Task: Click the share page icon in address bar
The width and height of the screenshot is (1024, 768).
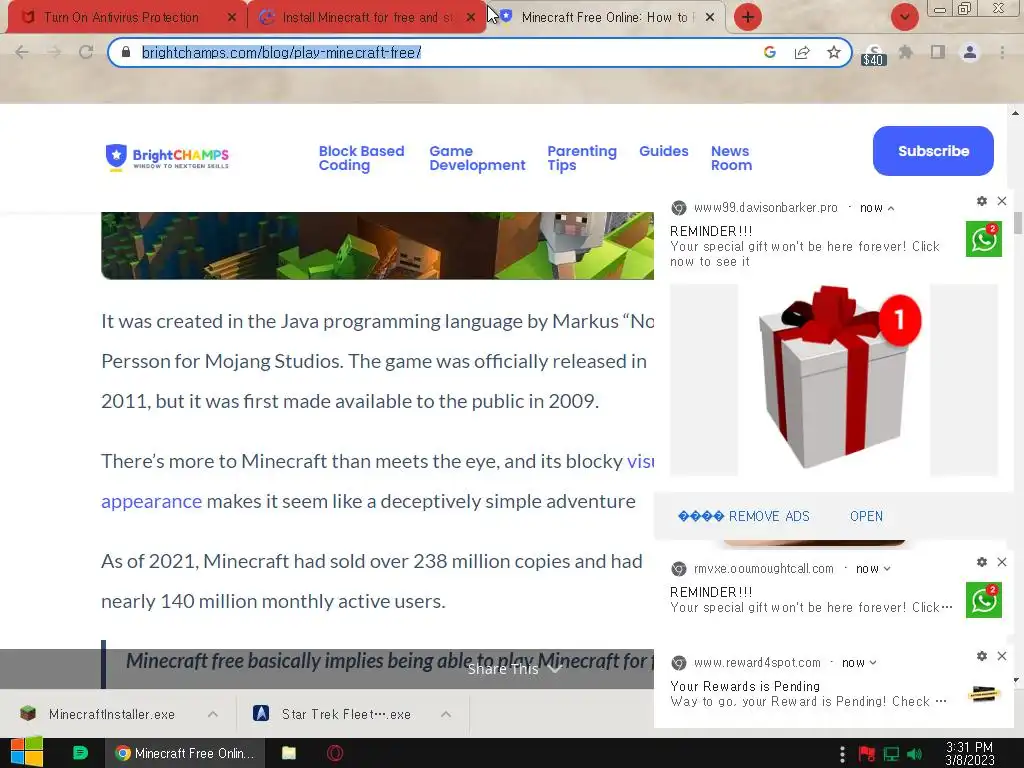Action: tap(802, 52)
